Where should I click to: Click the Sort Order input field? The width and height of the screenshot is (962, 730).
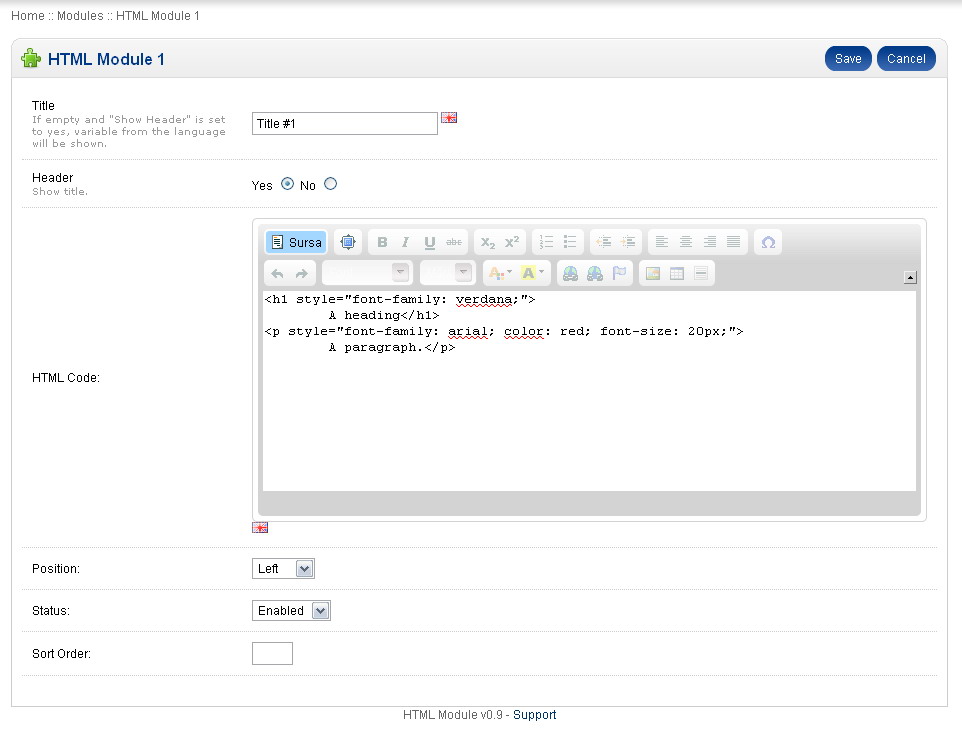(x=272, y=653)
